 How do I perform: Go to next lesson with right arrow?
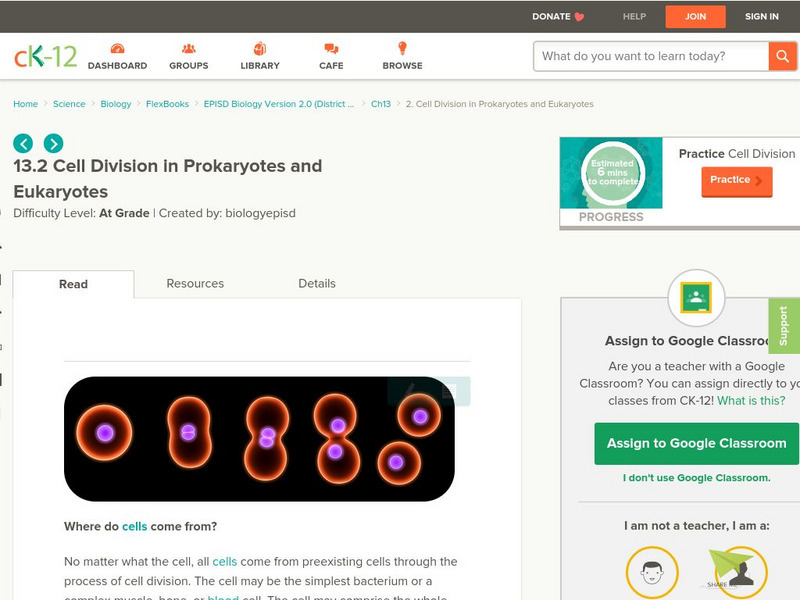tap(53, 143)
